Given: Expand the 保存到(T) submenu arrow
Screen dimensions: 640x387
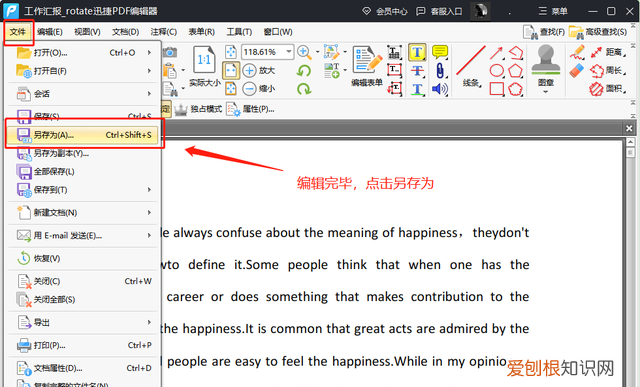Looking at the screenshot, I should [149, 190].
